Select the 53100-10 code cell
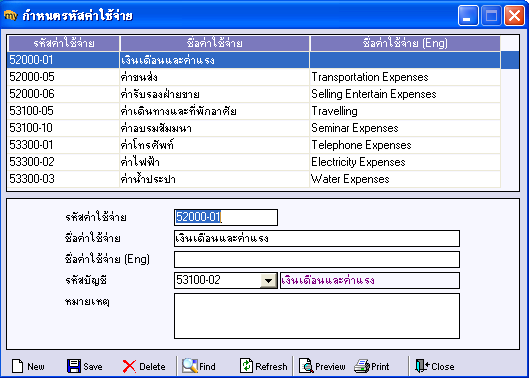Screen dimensions: 529x378 pos(63,128)
